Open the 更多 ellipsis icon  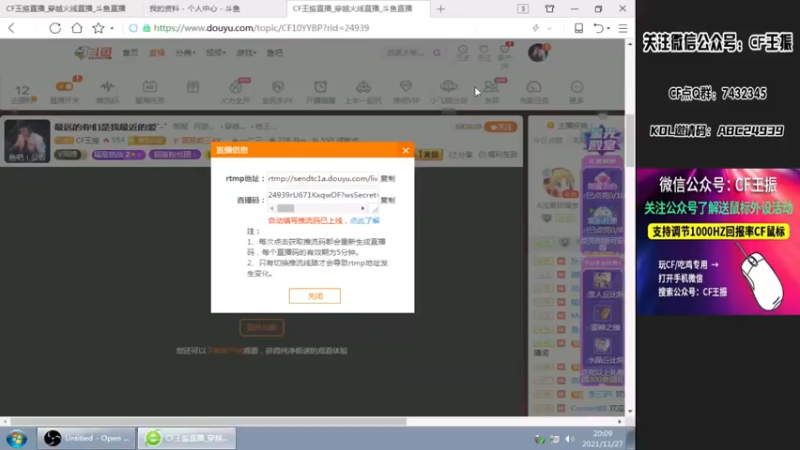coord(577,87)
